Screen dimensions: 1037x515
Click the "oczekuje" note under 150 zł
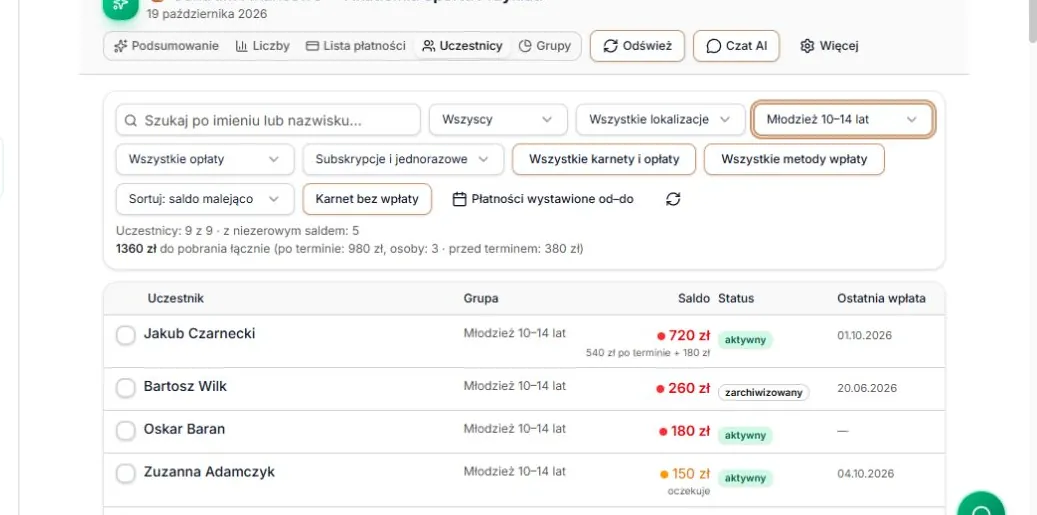[689, 491]
